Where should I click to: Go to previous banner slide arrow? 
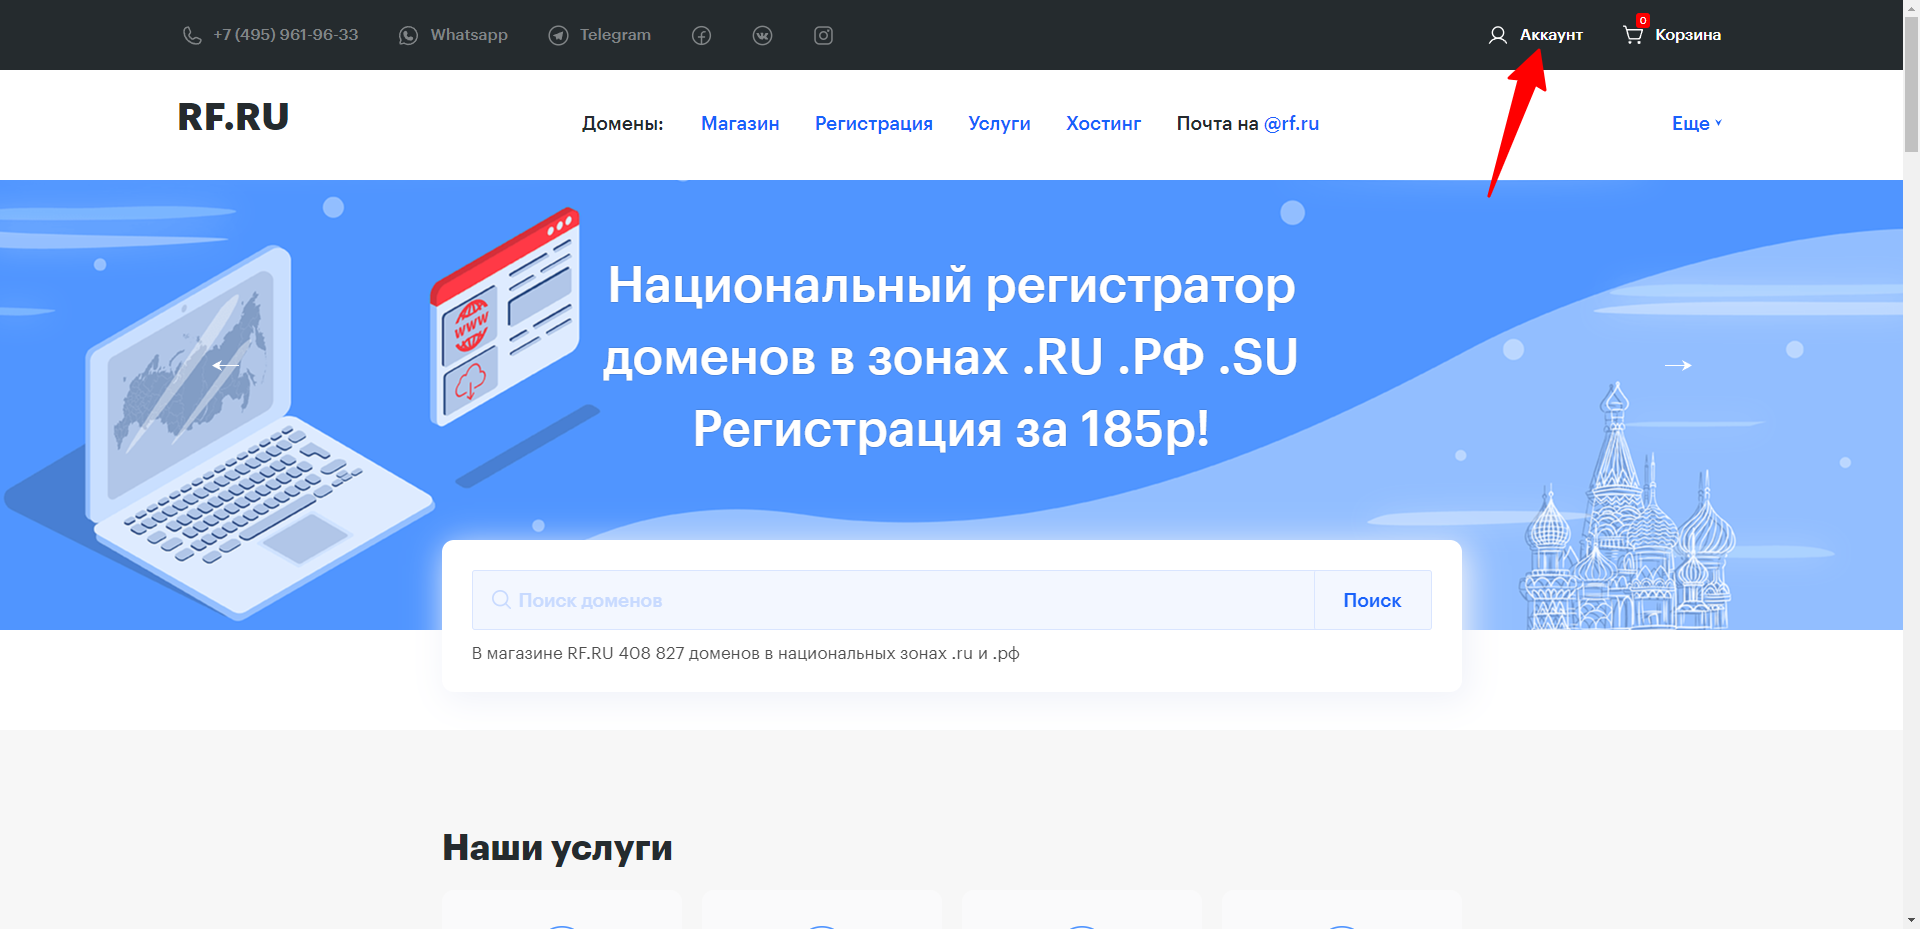[x=226, y=366]
